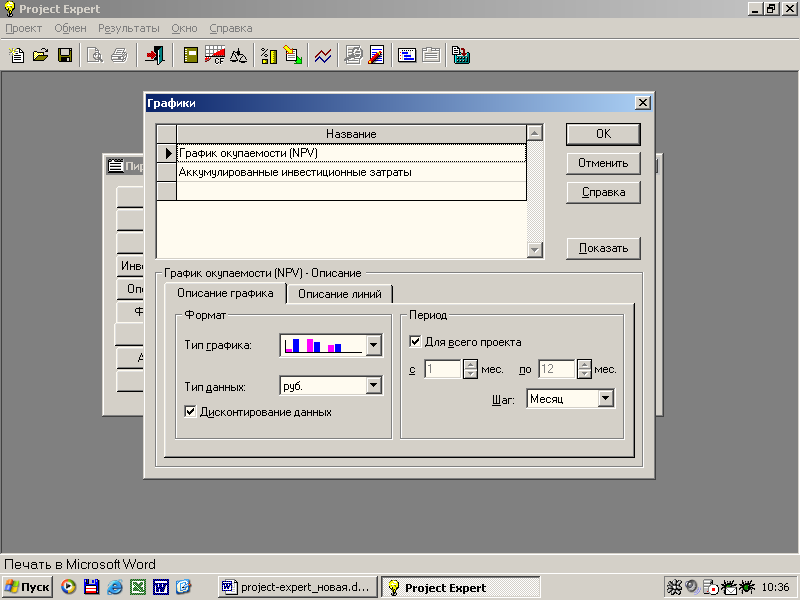This screenshot has height=600, width=800.
Task: Click row selector arrow beside График окупаемости
Action: (167, 153)
